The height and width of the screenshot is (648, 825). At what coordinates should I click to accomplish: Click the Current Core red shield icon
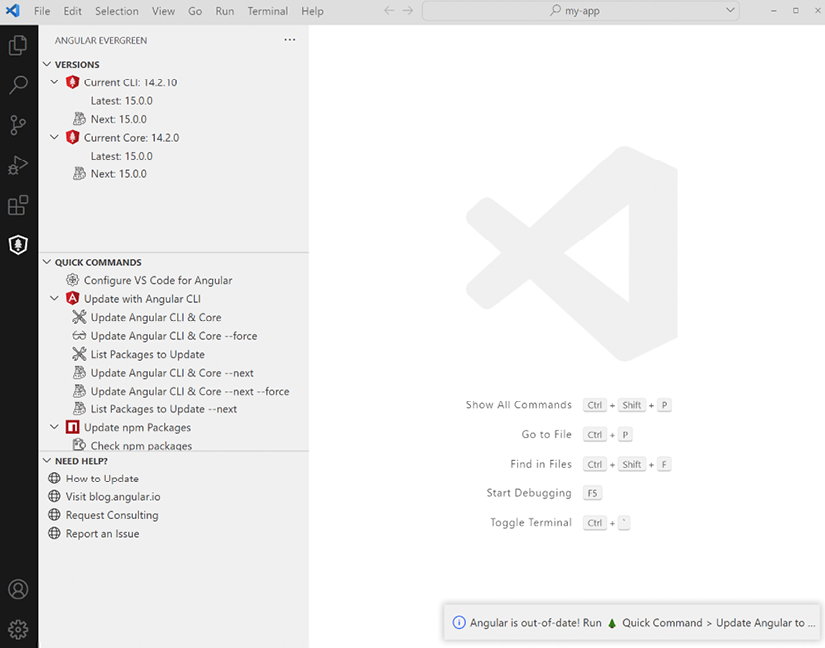click(73, 137)
